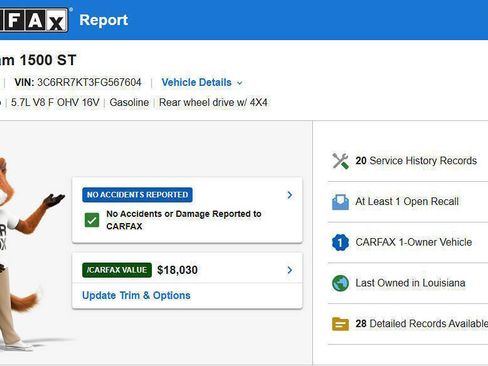This screenshot has width=488, height=366.
Task: Click the '1500 ST' vehicle title
Action: coord(48,60)
